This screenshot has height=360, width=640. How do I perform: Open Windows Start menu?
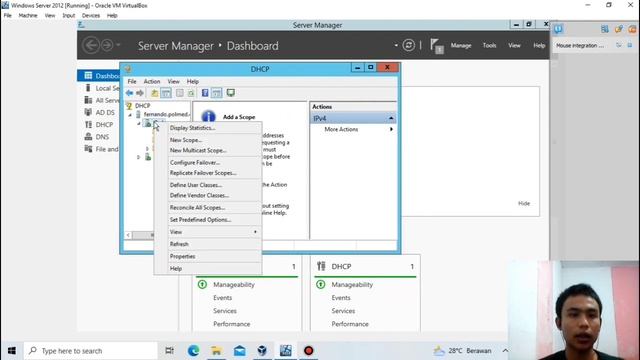tap(12, 351)
